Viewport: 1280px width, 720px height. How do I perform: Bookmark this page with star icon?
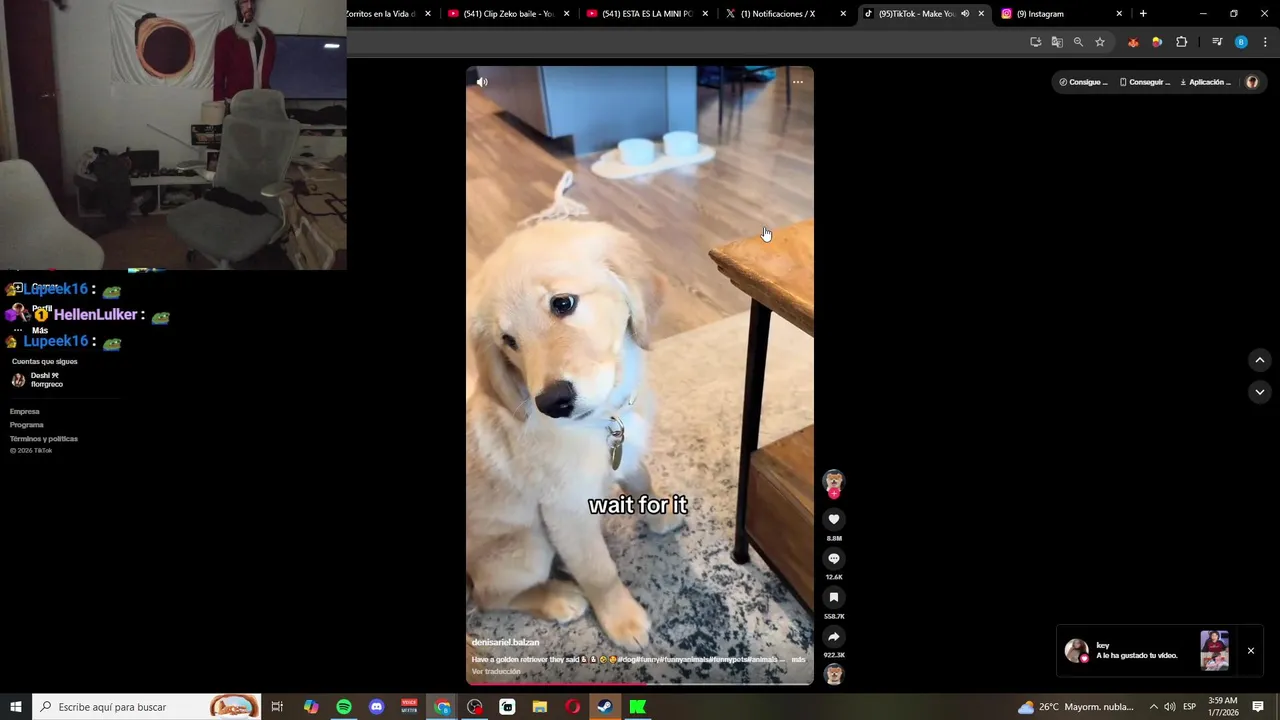click(x=1100, y=42)
